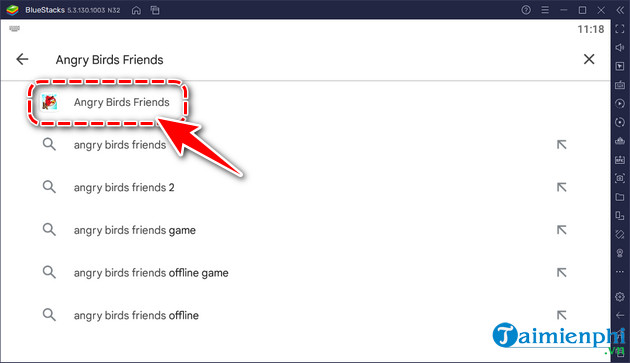This screenshot has width=630, height=363.
Task: Click the search magnifier beside 'angry birds friends game'
Action: pyautogui.click(x=49, y=230)
